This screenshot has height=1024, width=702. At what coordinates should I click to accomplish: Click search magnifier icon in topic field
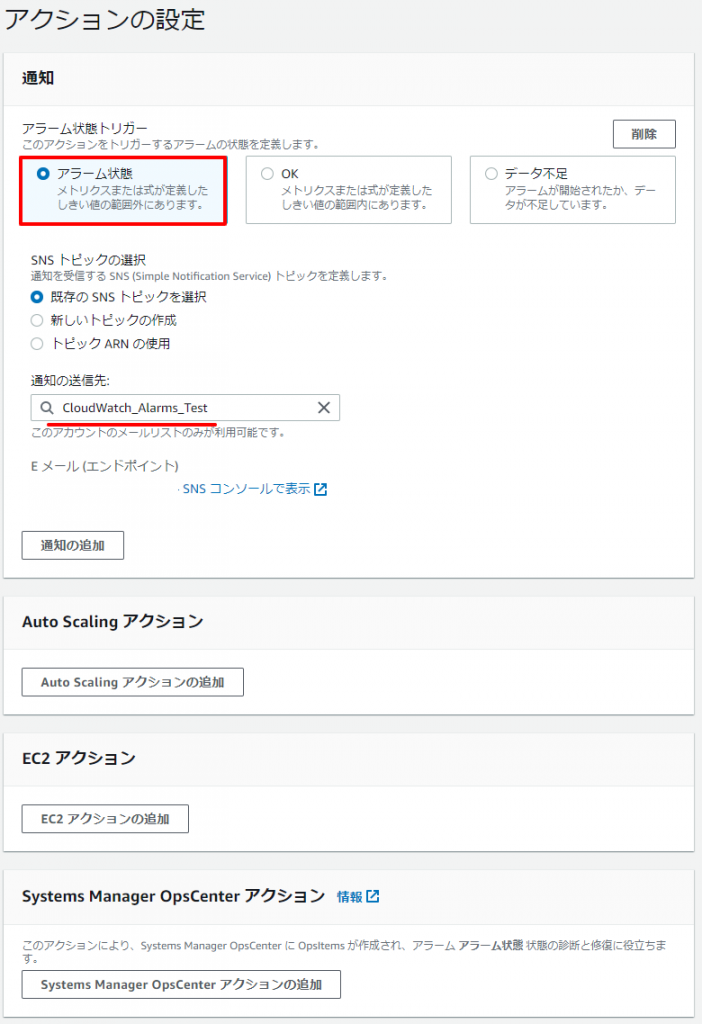pyautogui.click(x=47, y=408)
